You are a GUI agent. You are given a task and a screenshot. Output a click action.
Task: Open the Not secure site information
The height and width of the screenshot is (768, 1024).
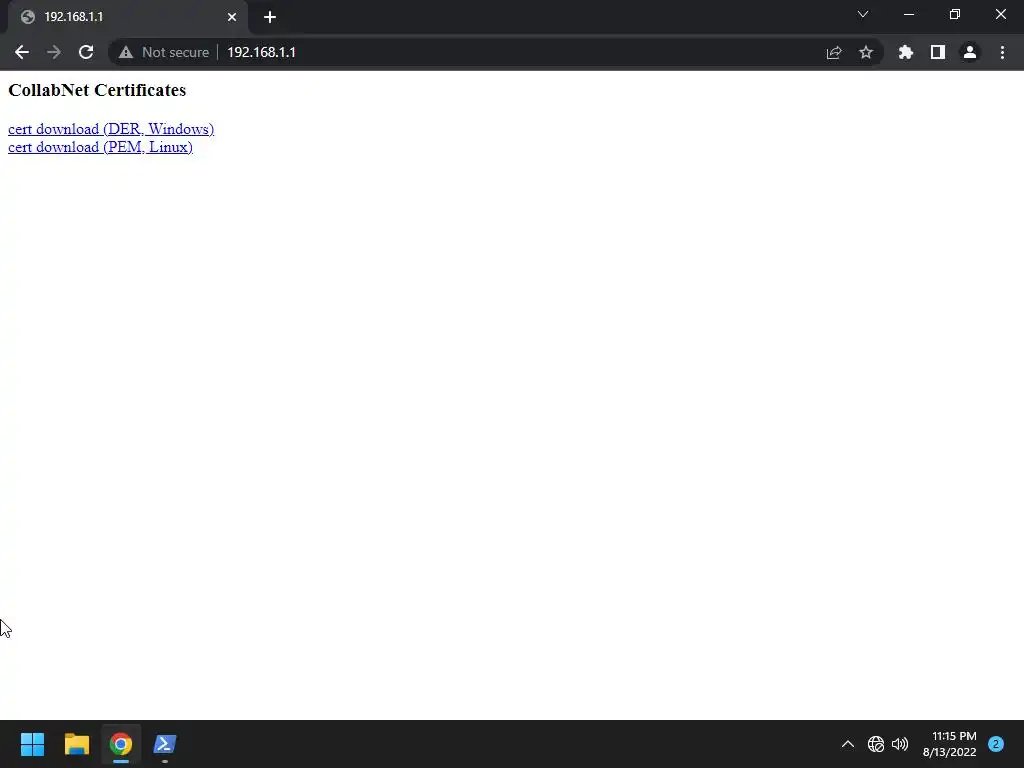[x=164, y=52]
